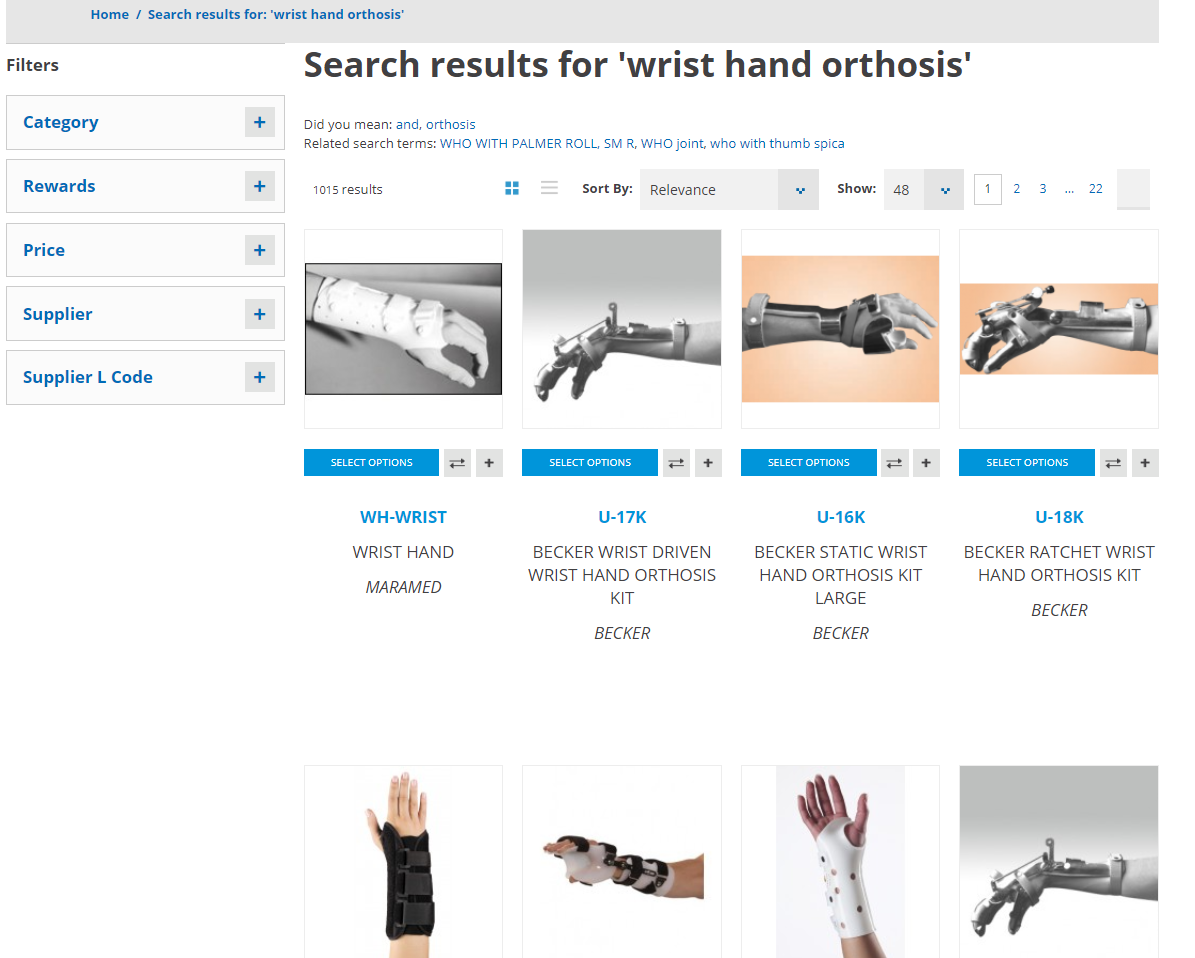Click related term WHO WITH PALMER ROLL

click(x=518, y=143)
